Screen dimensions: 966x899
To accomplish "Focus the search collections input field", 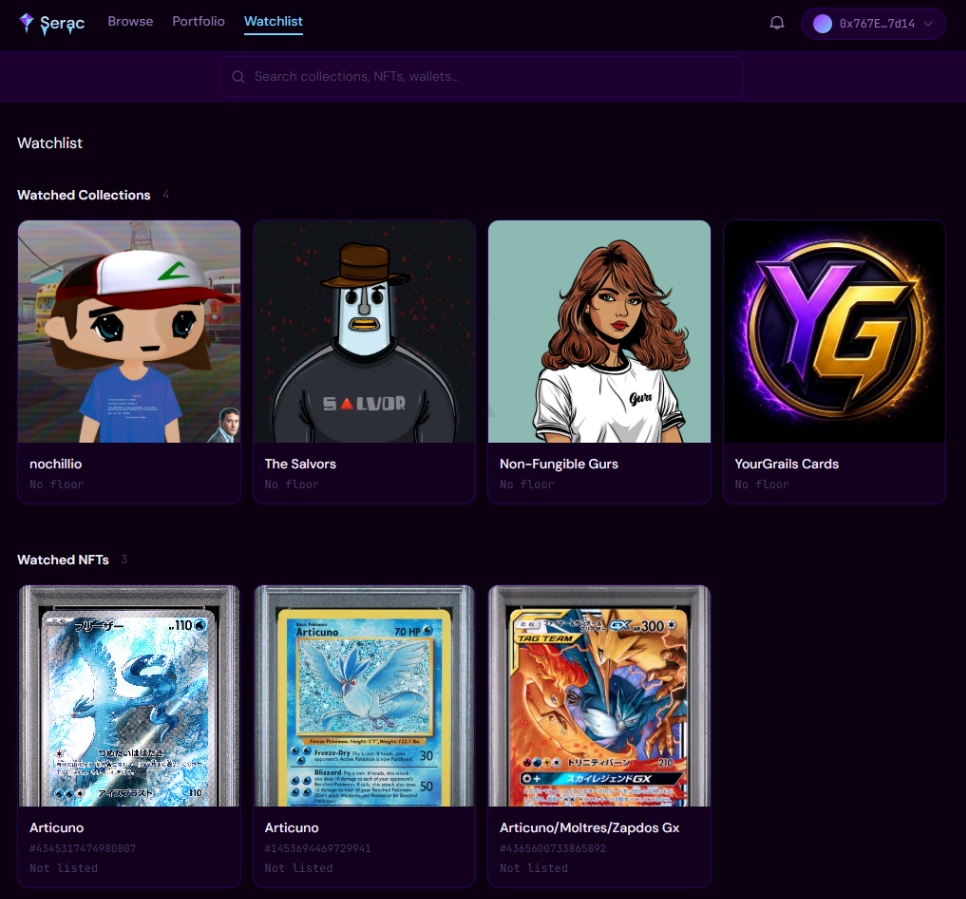I will (481, 76).
